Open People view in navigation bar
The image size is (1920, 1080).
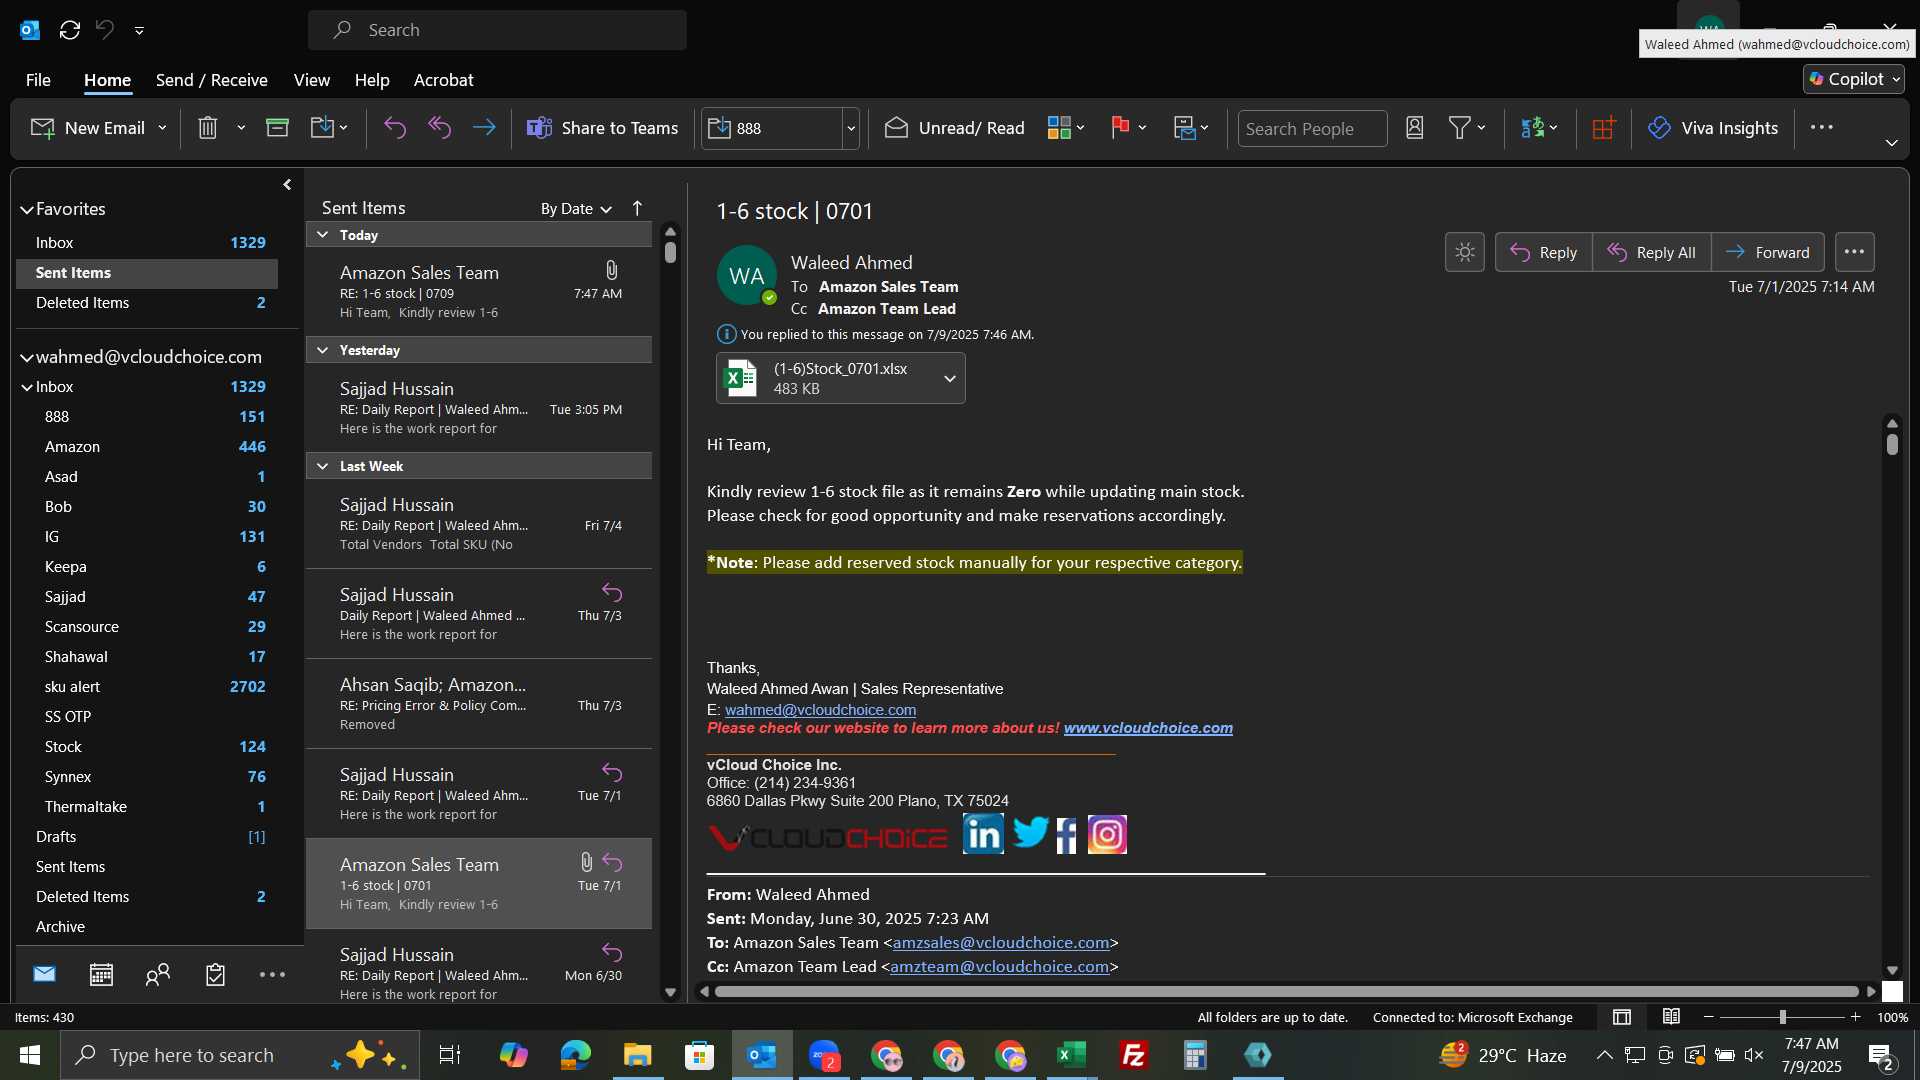(x=158, y=974)
